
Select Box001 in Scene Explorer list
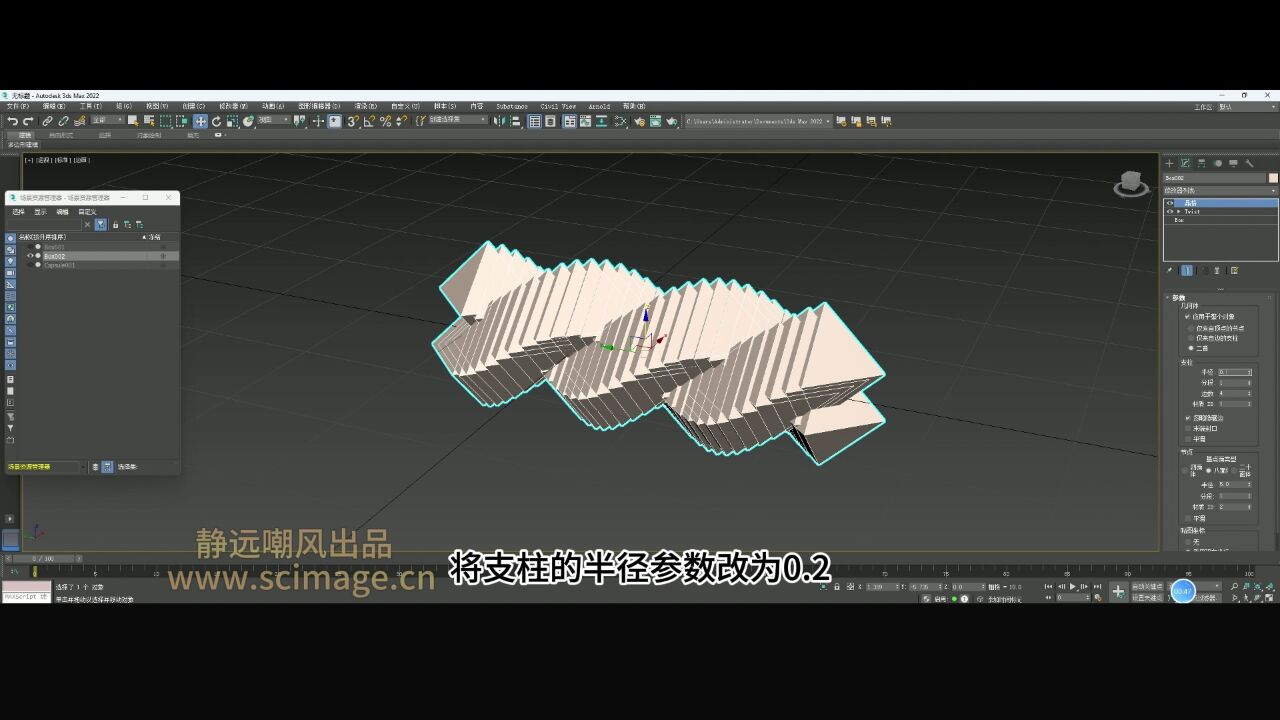tap(55, 247)
